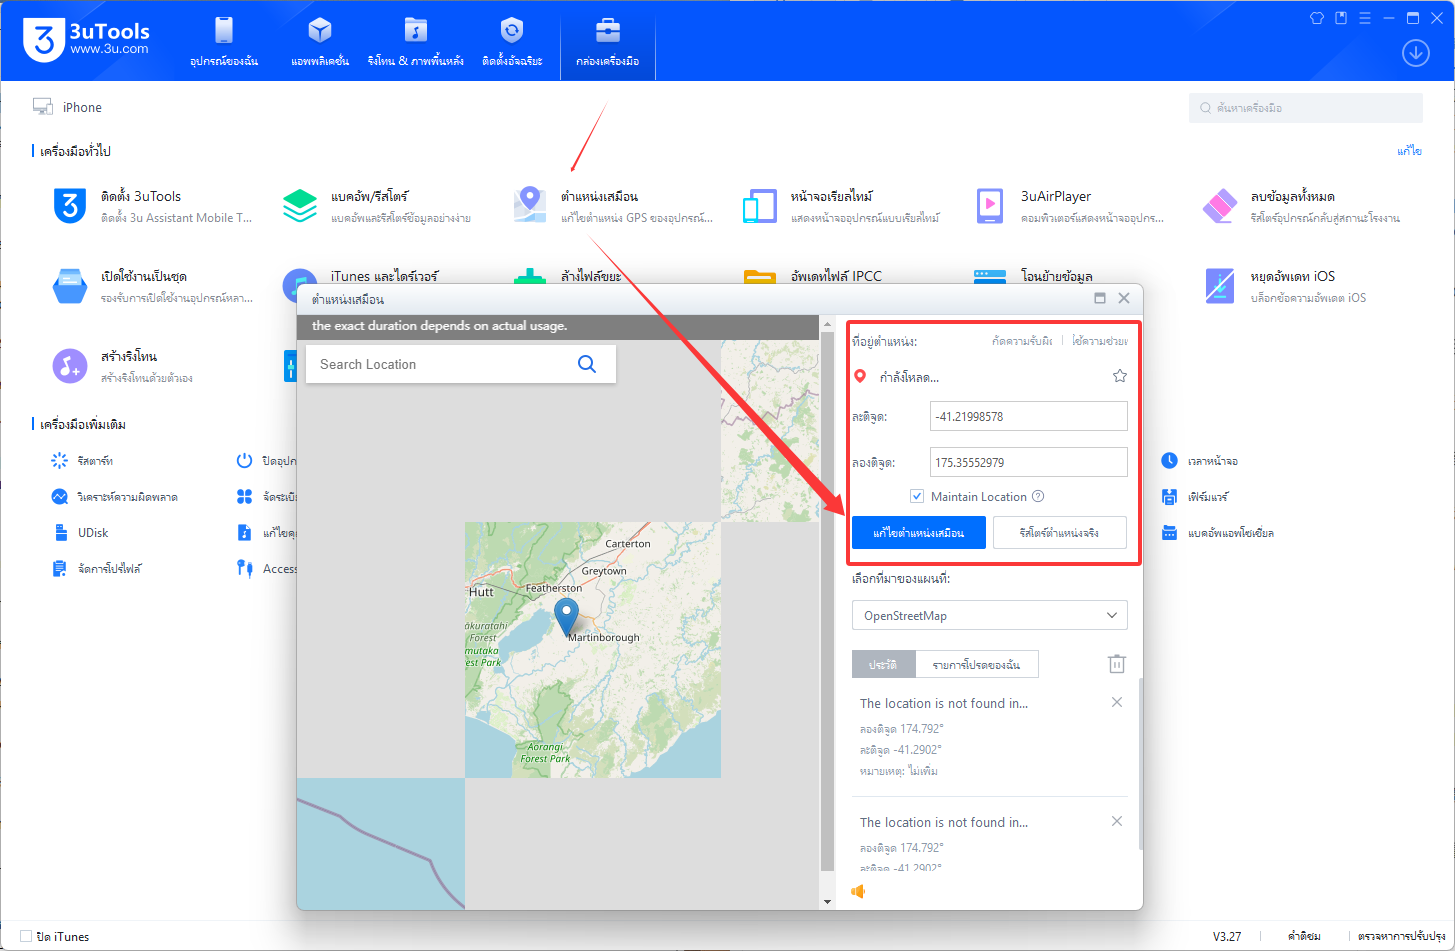This screenshot has height=951, width=1455.
Task: Open the เฟิร์มแวร์ firmware tool
Action: (1195, 497)
